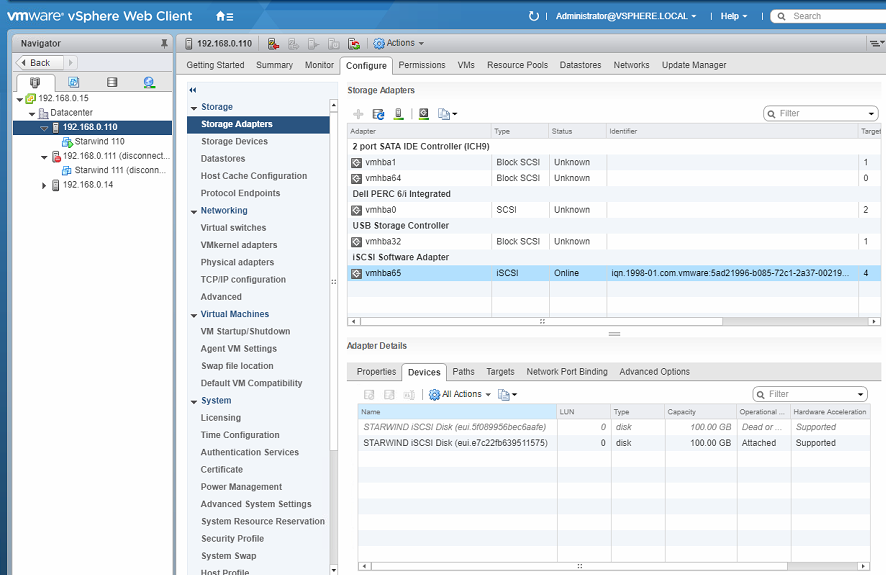This screenshot has height=575, width=886.
Task: Collapse the Storage section in side menu
Action: 194,107
